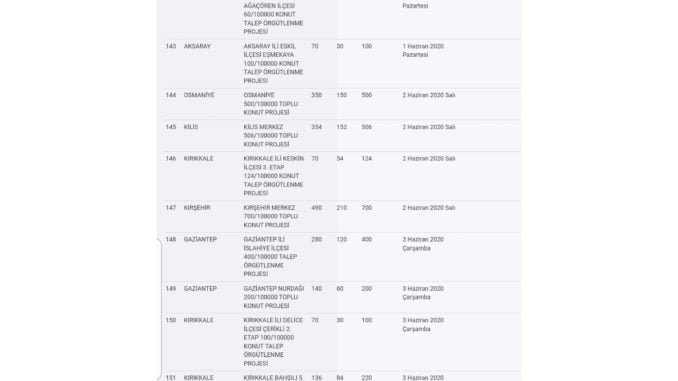The image size is (678, 381).
Task: Select GAZİANTEP NURDAĞI 200/100000 project text
Action: [x=274, y=297]
